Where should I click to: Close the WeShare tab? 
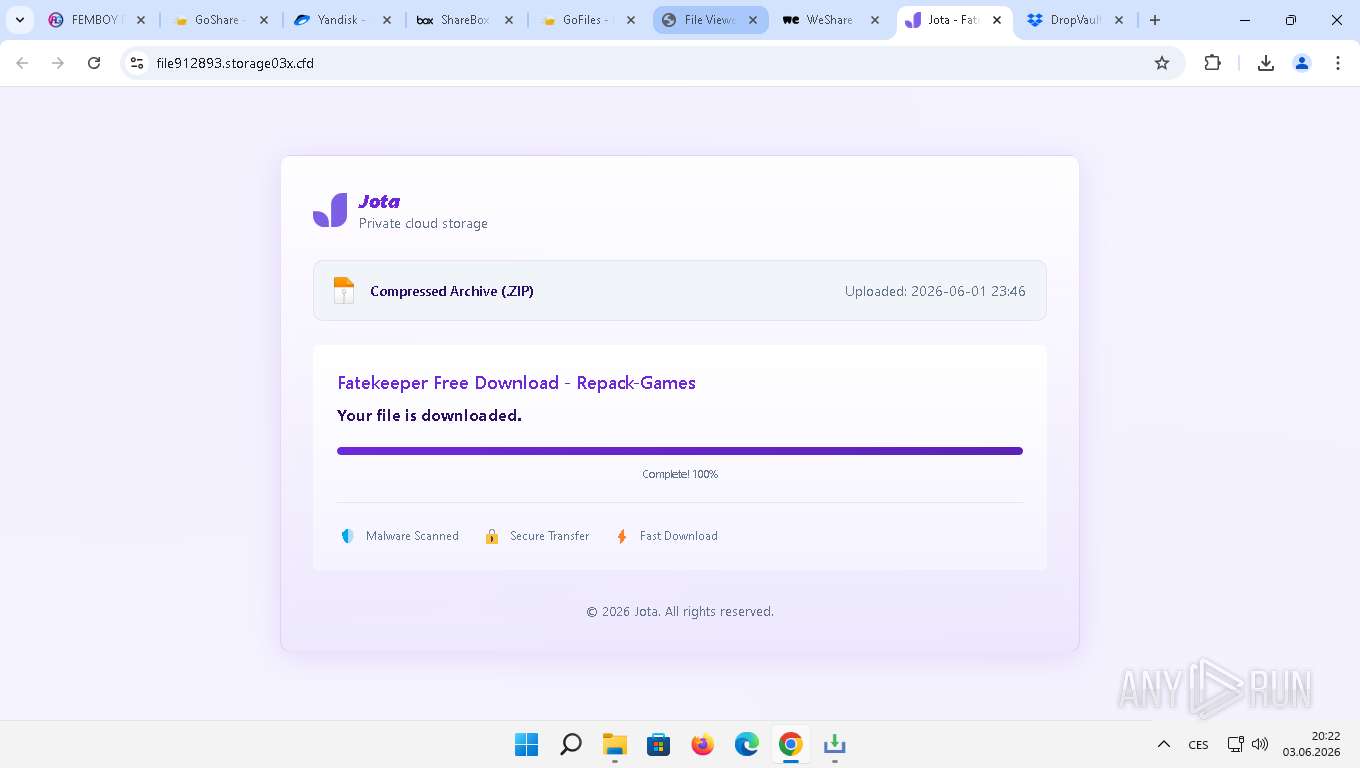pos(875,20)
